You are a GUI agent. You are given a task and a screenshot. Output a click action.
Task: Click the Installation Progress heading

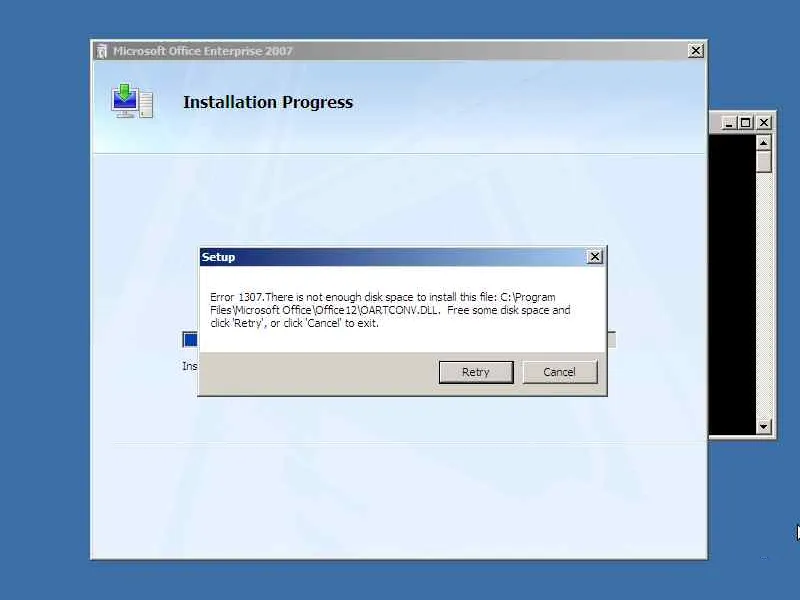tap(268, 102)
